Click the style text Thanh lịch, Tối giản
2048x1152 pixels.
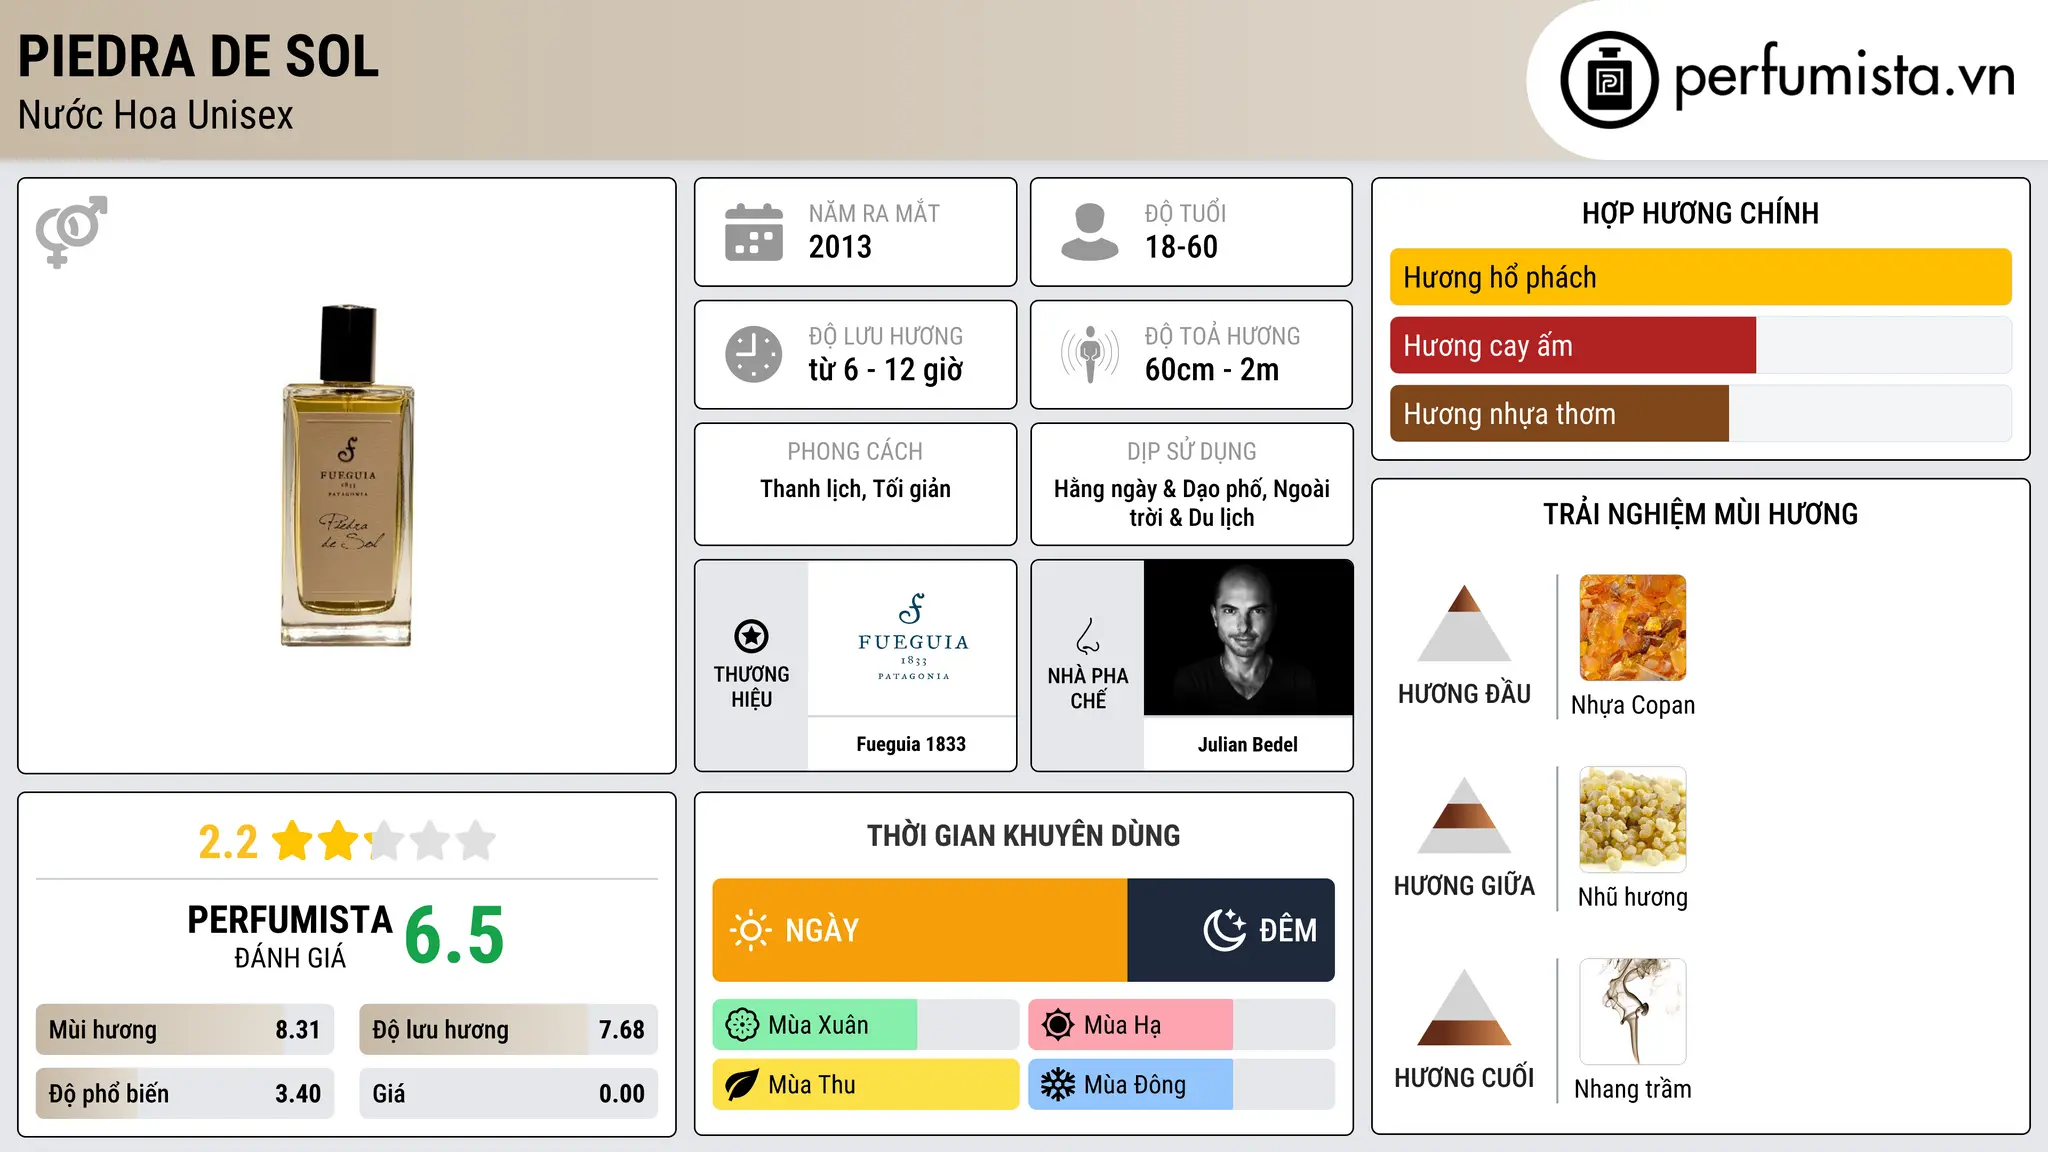[855, 489]
